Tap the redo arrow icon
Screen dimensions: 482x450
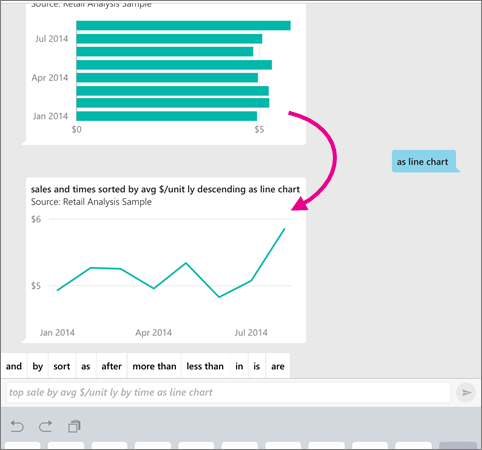click(x=46, y=426)
